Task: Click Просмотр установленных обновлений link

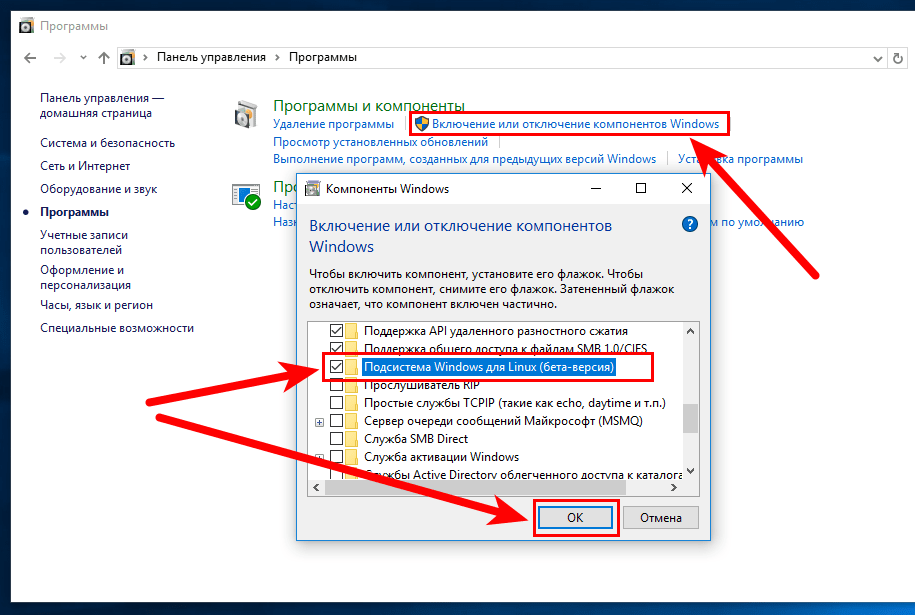Action: tap(380, 142)
